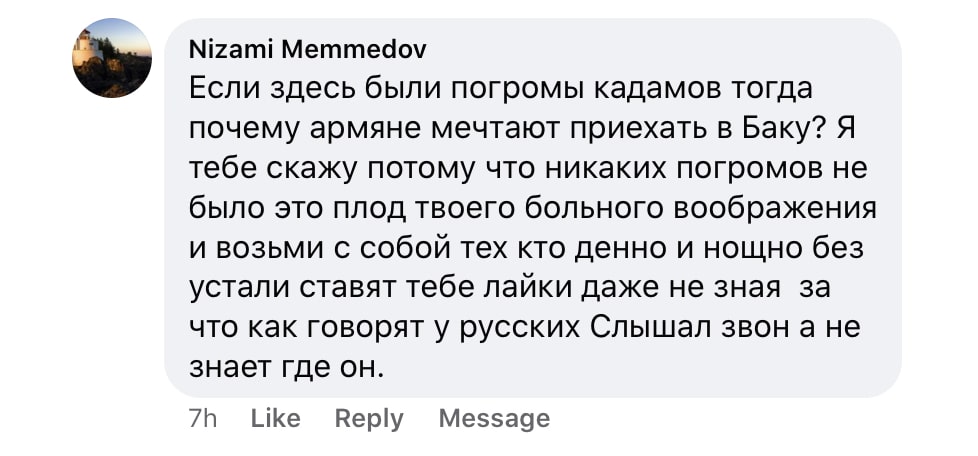978x456 pixels.
Task: Open Nizami Memmedov's profile picture
Action: tap(112, 58)
